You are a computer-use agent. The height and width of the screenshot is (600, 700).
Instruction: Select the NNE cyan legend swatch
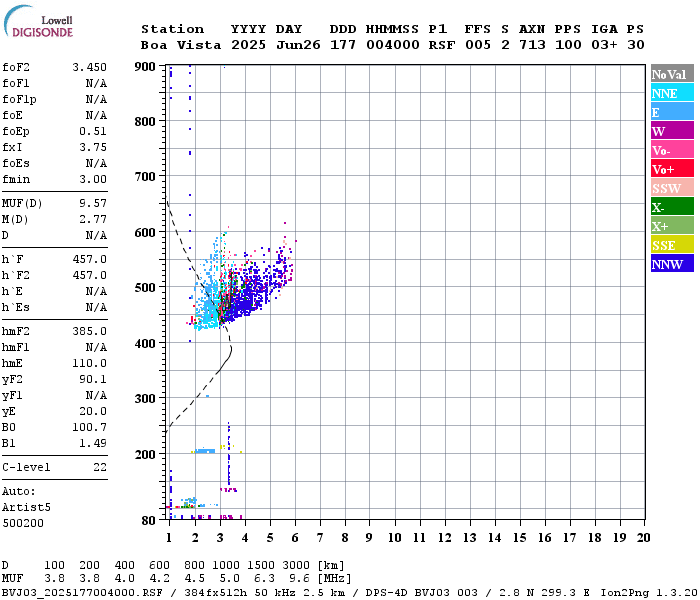click(672, 93)
